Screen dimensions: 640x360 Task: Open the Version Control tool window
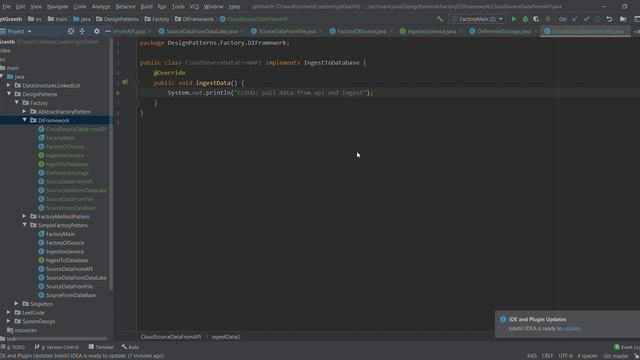(56, 347)
